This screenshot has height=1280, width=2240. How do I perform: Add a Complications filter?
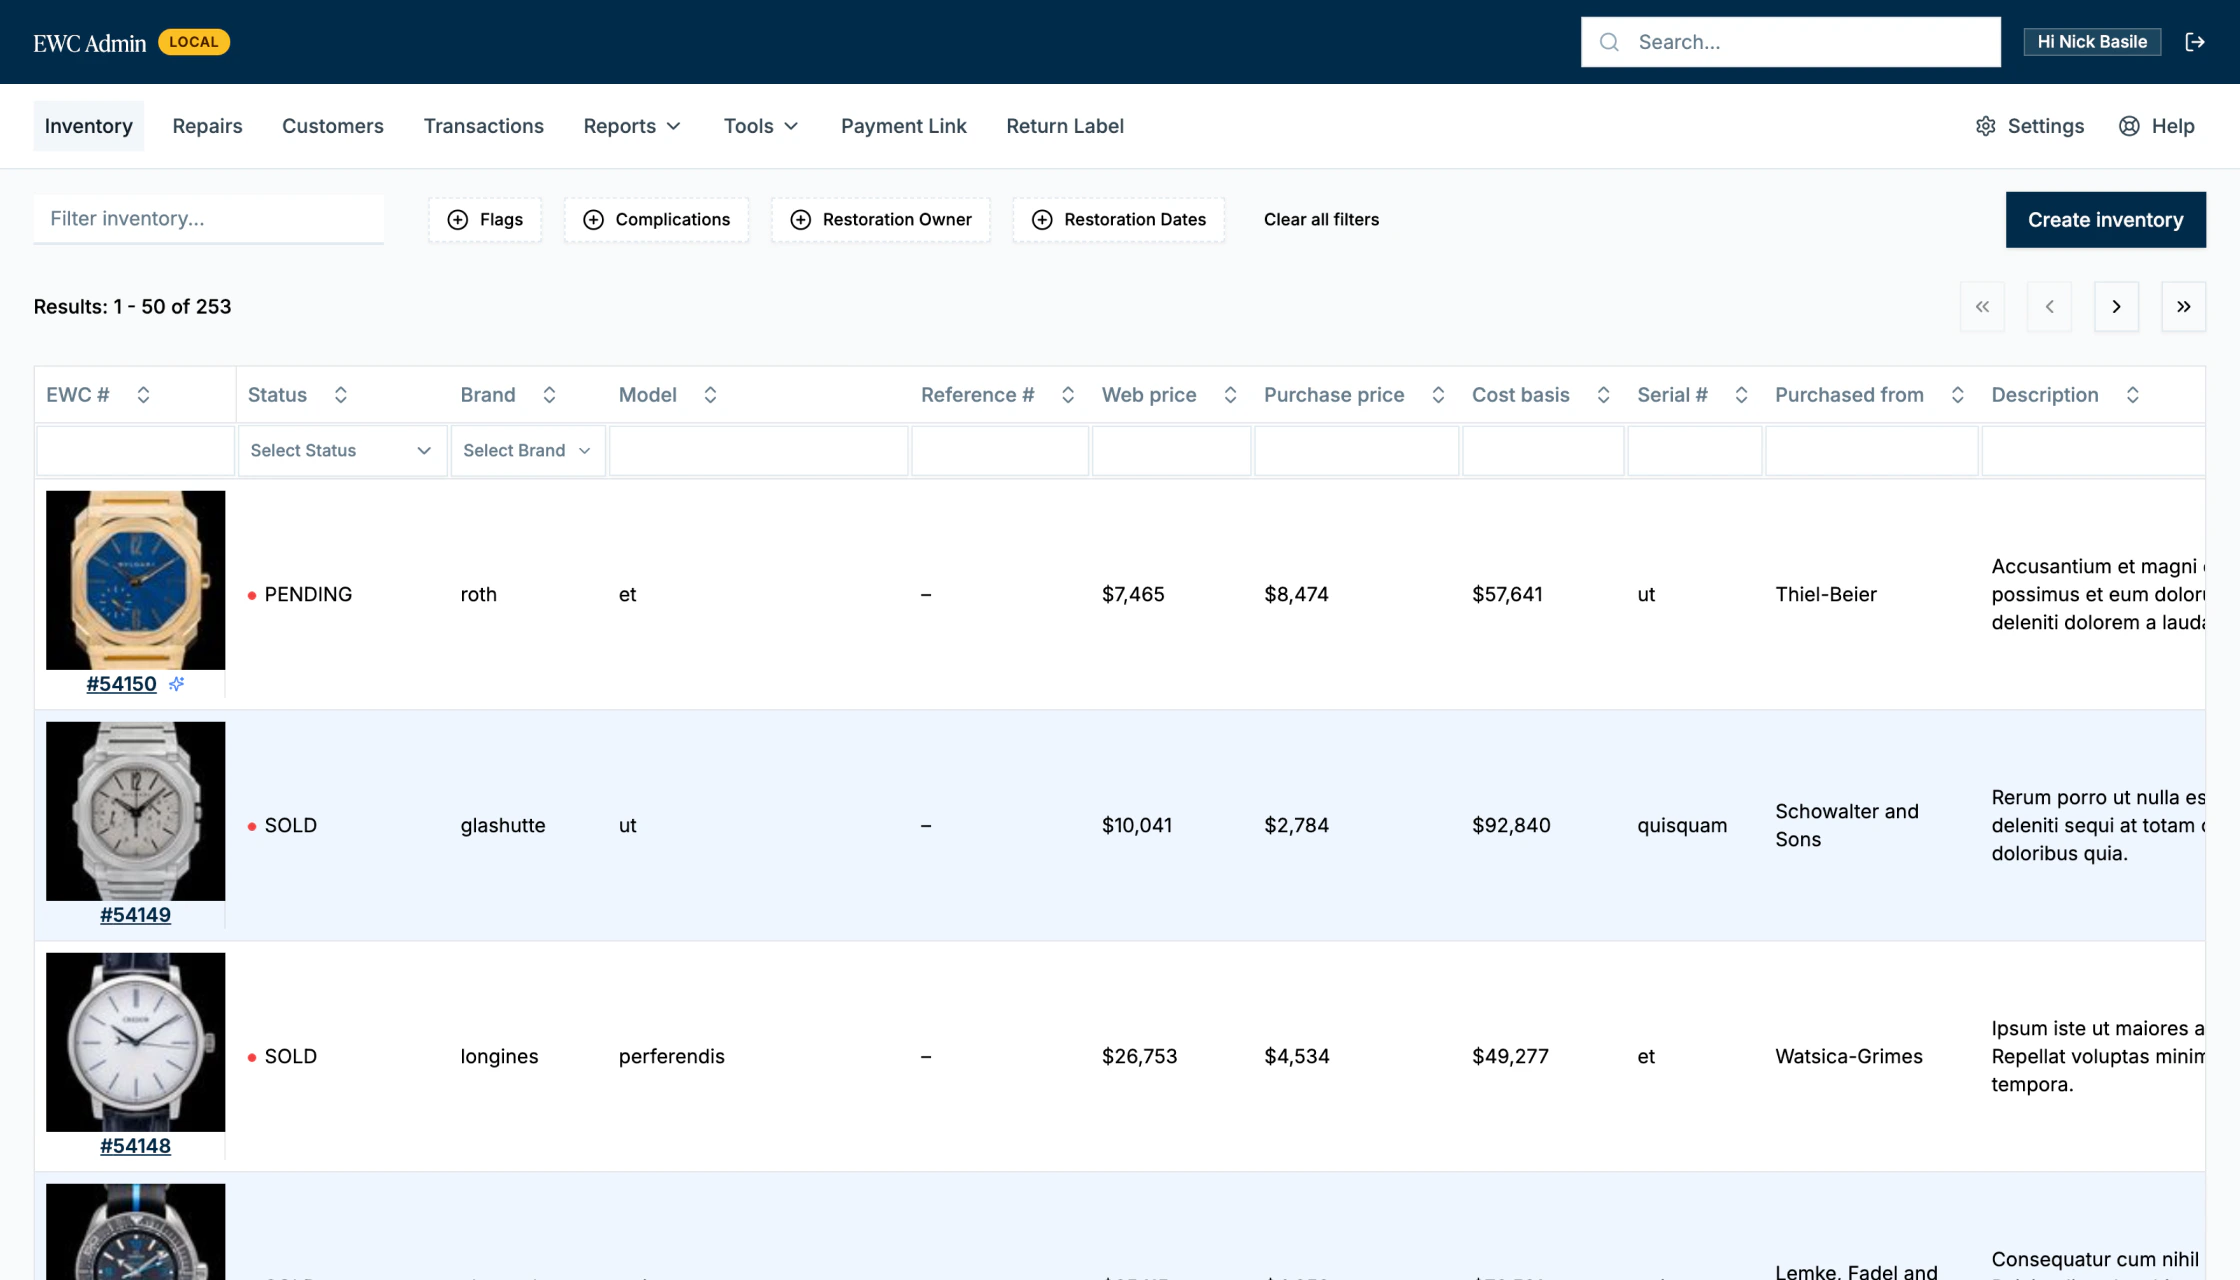657,220
